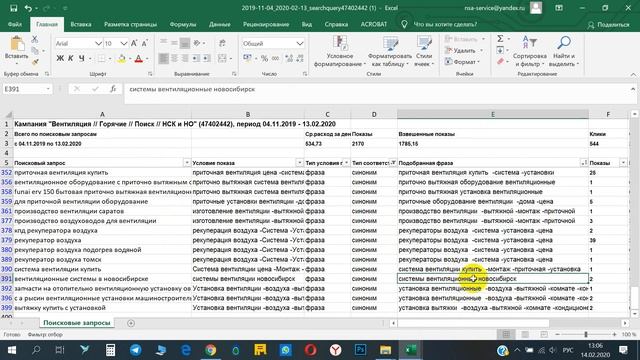
Task: Expand the formula bar chevron
Action: pos(633,89)
